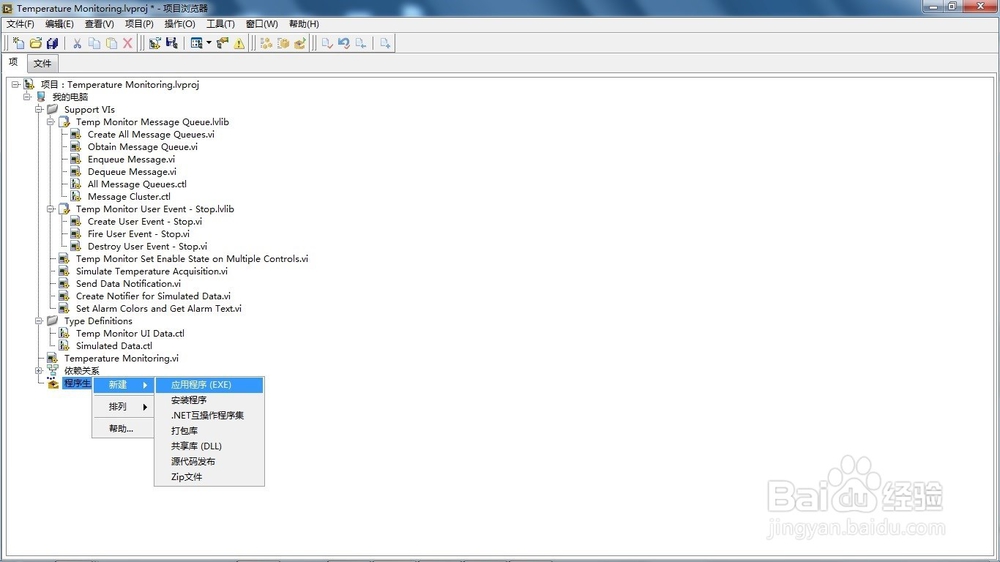
Task: Collapse the 我的电脑 node
Action: 27,97
